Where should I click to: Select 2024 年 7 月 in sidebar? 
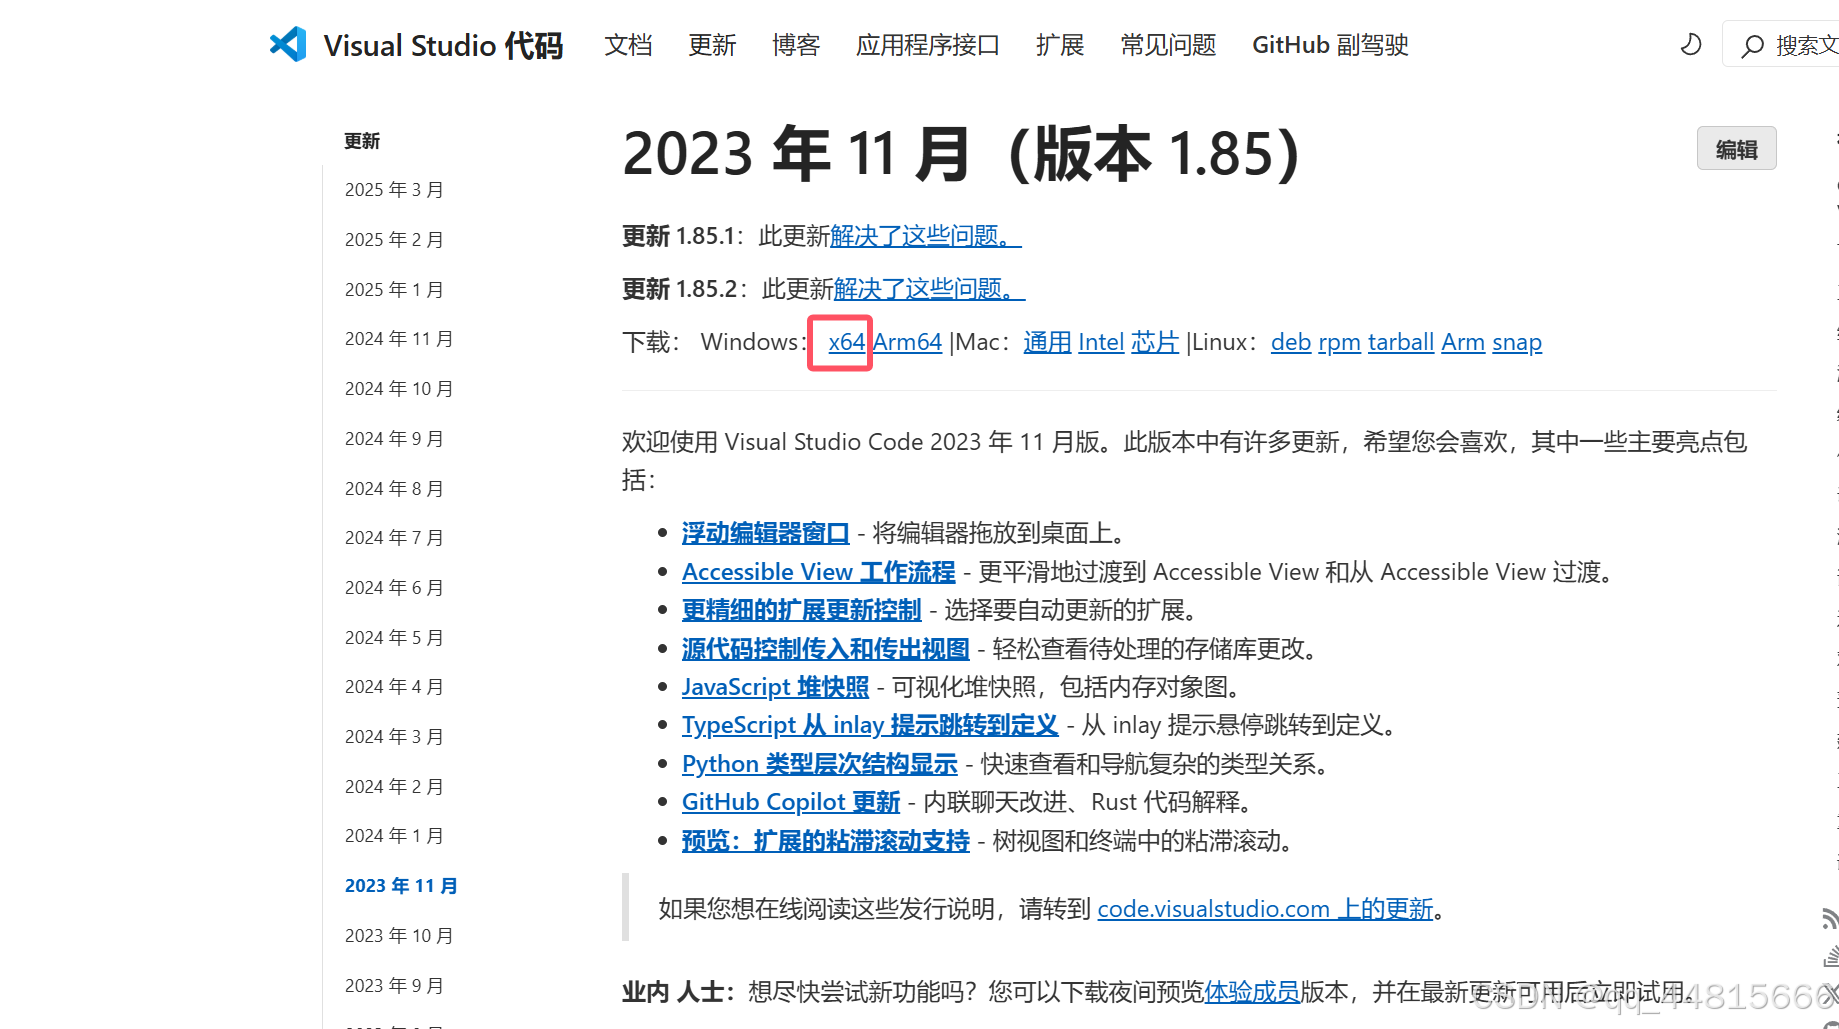394,538
